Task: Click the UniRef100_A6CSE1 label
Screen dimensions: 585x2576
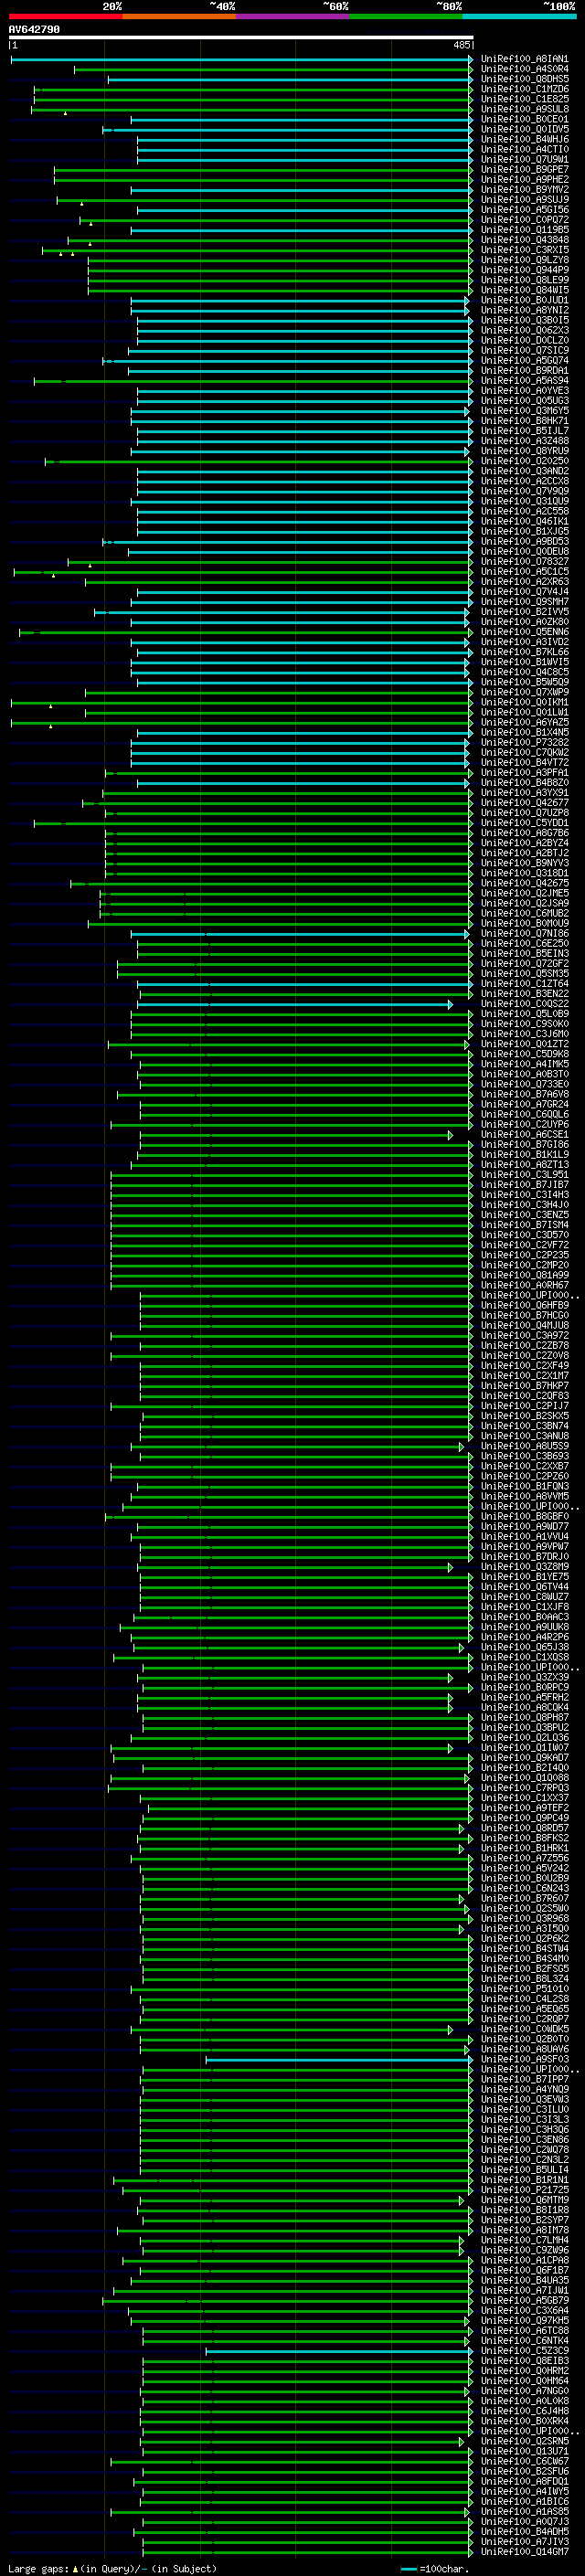Action: (524, 1135)
